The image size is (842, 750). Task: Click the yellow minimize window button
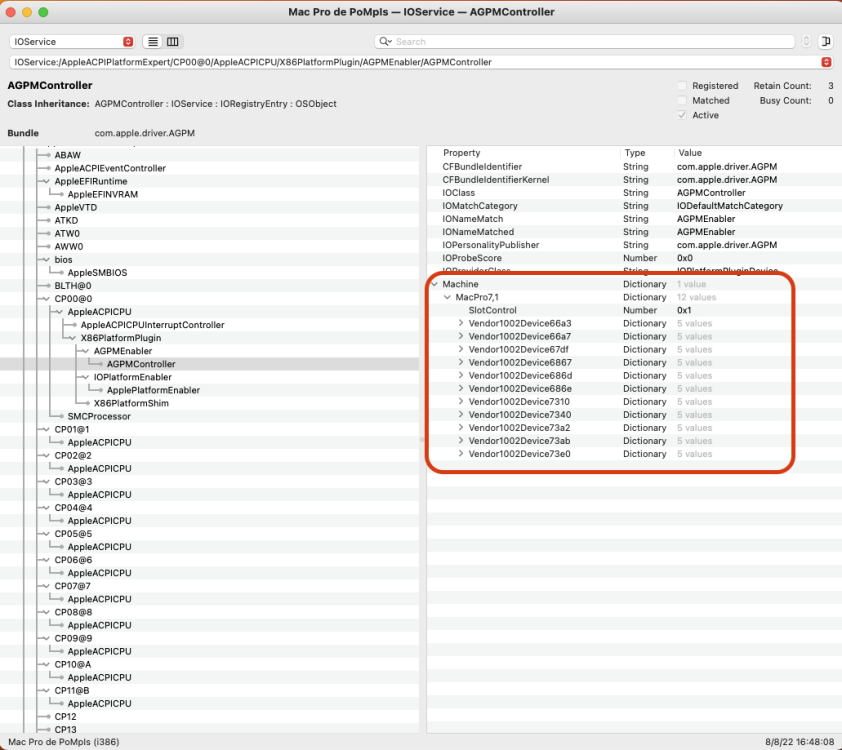[x=27, y=12]
